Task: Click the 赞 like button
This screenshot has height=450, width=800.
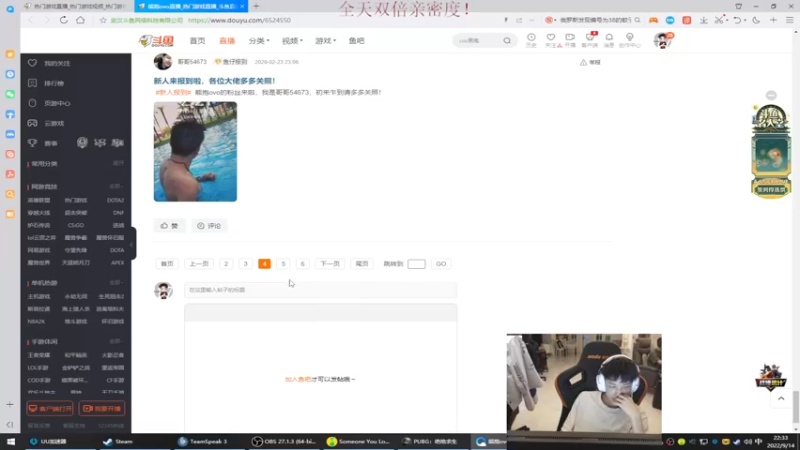Action: 169,226
